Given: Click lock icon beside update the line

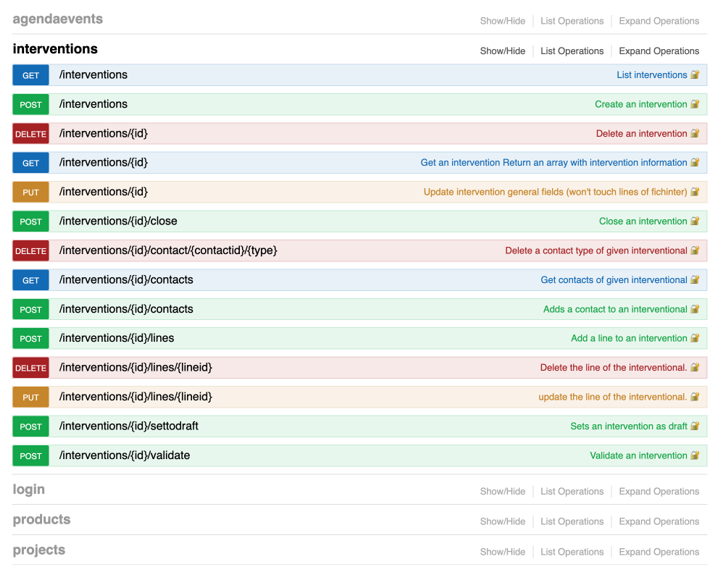Looking at the screenshot, I should point(695,396).
